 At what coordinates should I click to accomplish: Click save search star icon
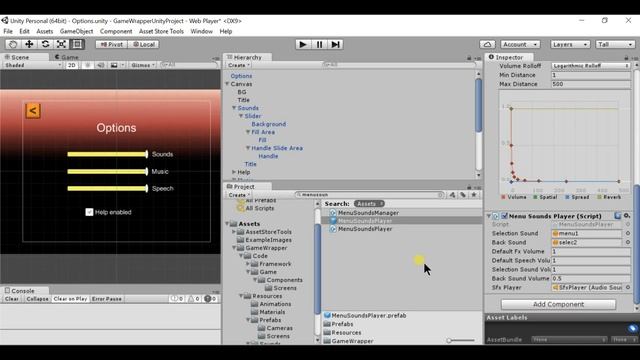coord(474,195)
